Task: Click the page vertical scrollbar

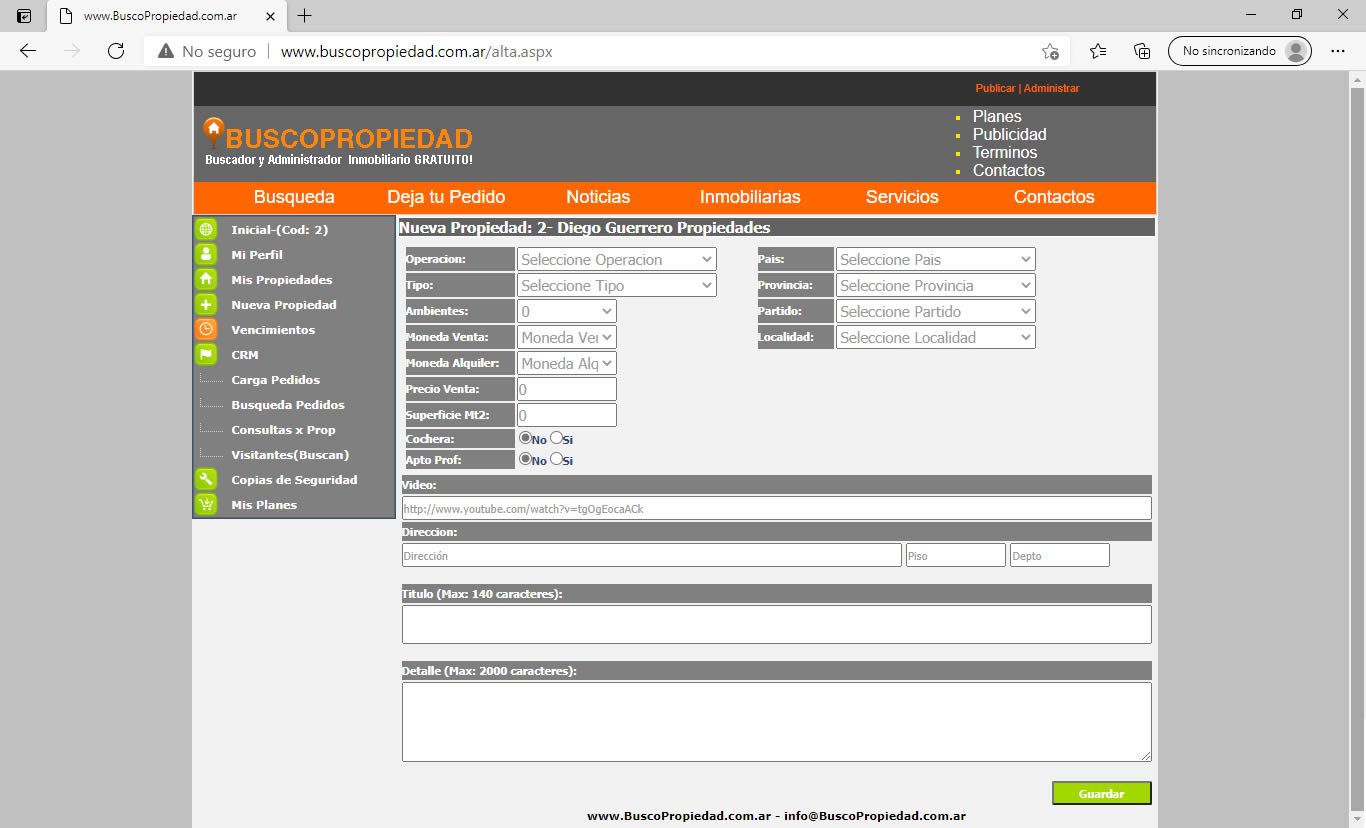Action: pos(1357,450)
